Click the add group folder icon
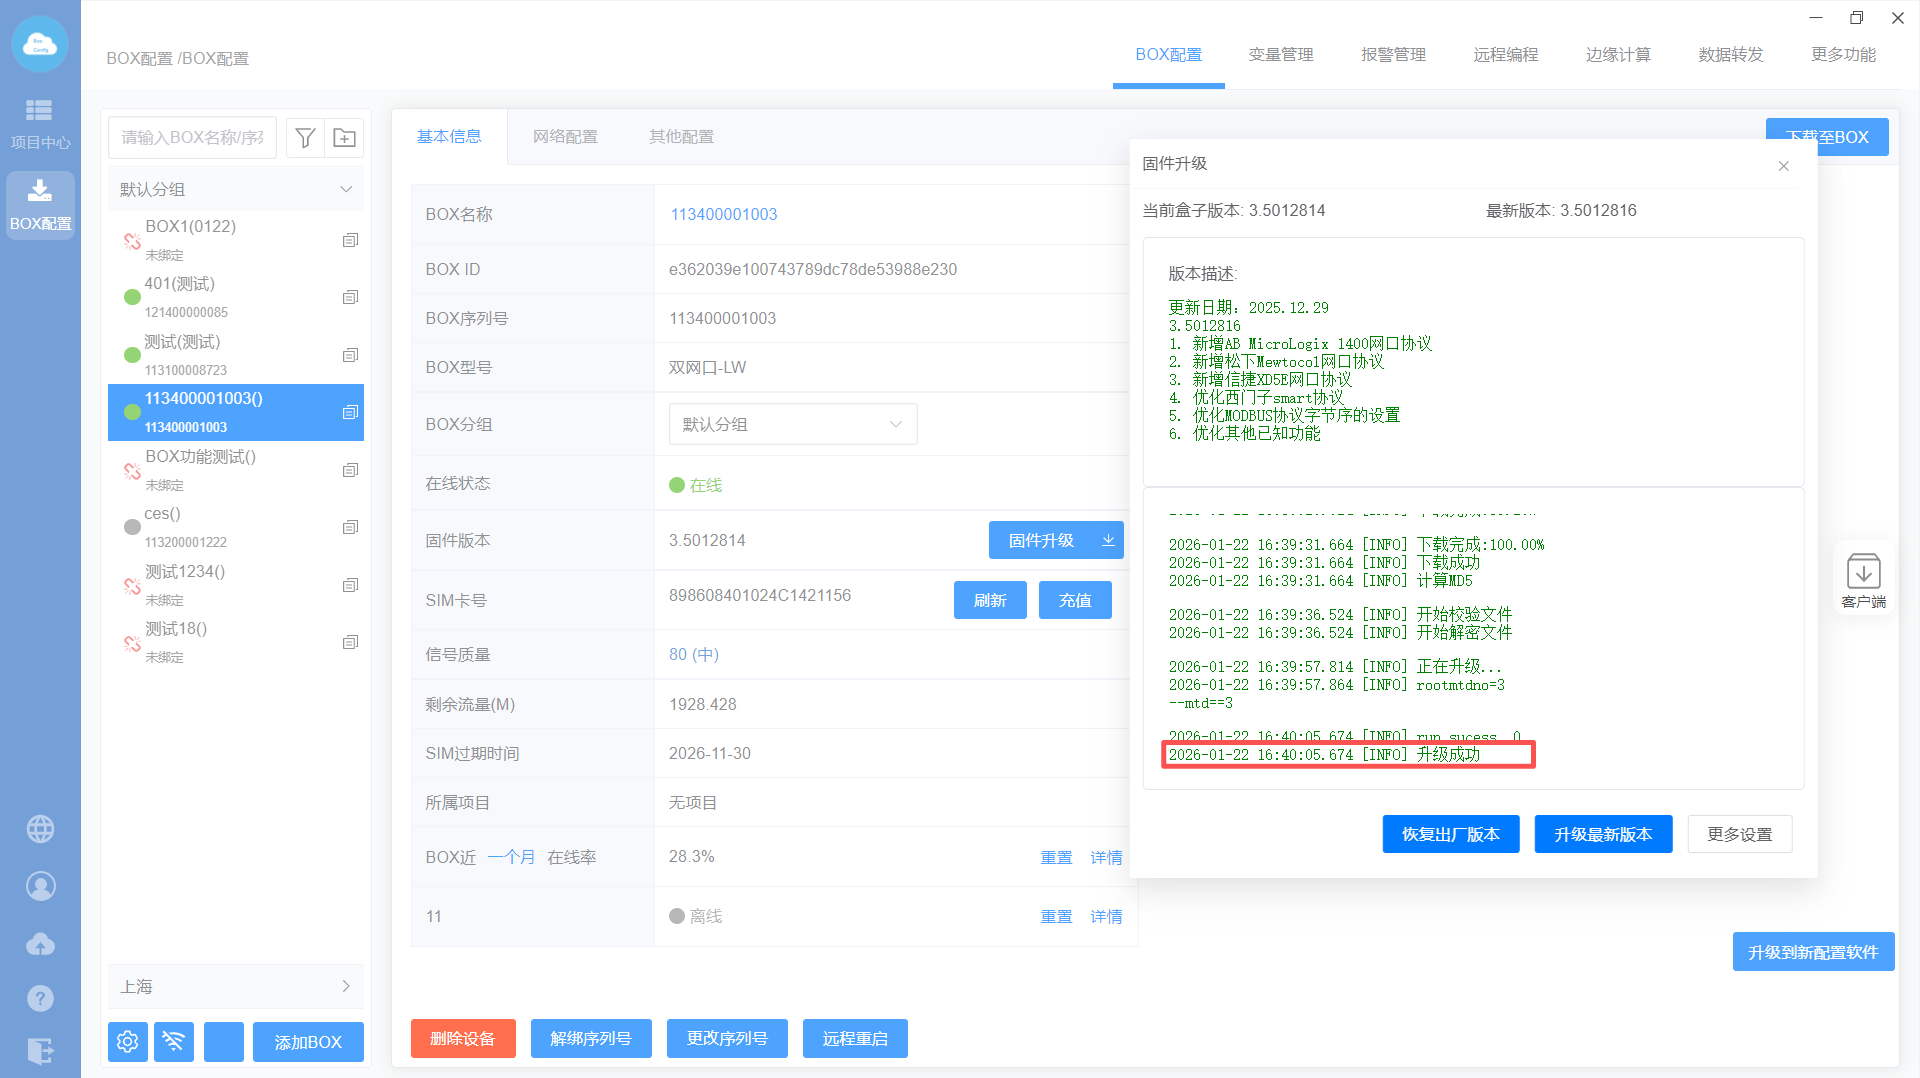 [344, 138]
